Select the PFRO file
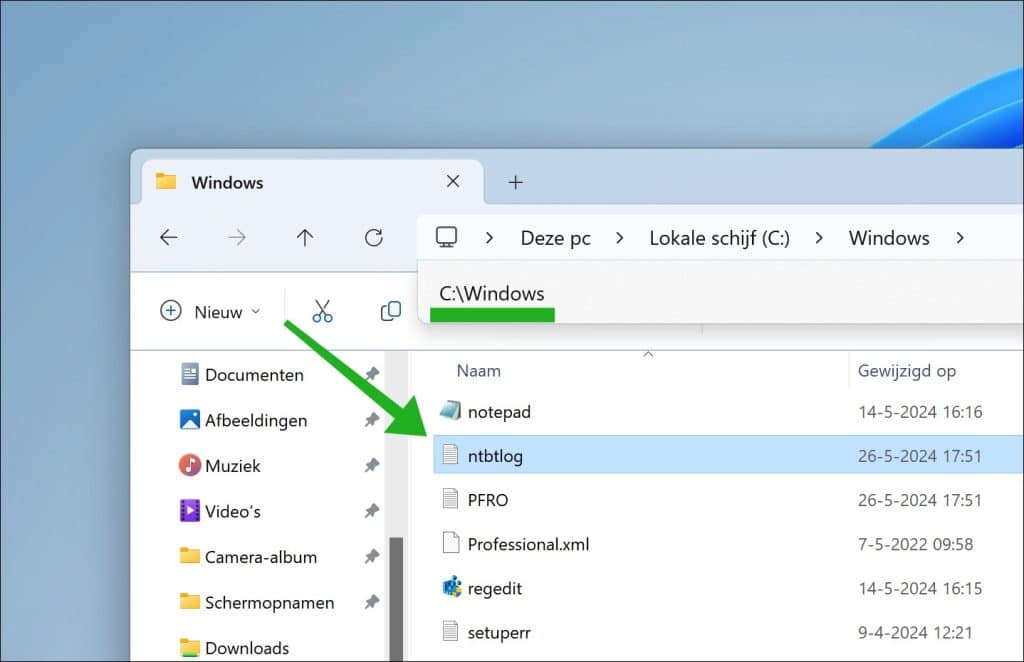1024x662 pixels. [x=728, y=499]
